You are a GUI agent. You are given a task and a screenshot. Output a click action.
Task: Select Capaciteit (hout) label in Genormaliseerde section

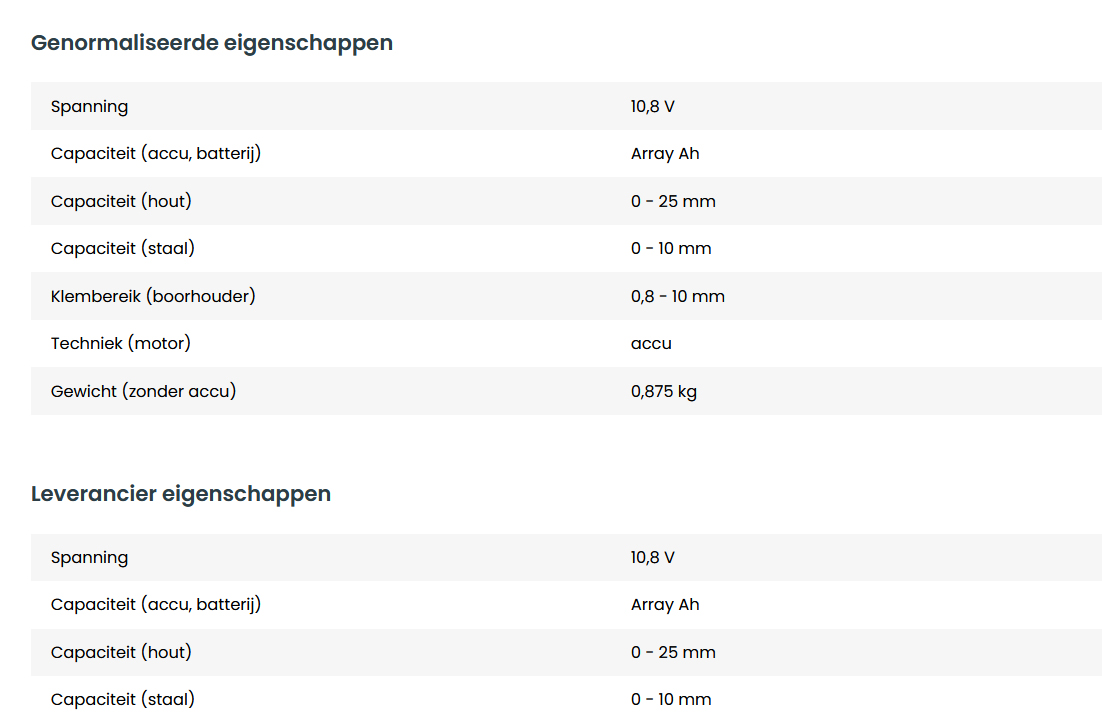click(121, 201)
